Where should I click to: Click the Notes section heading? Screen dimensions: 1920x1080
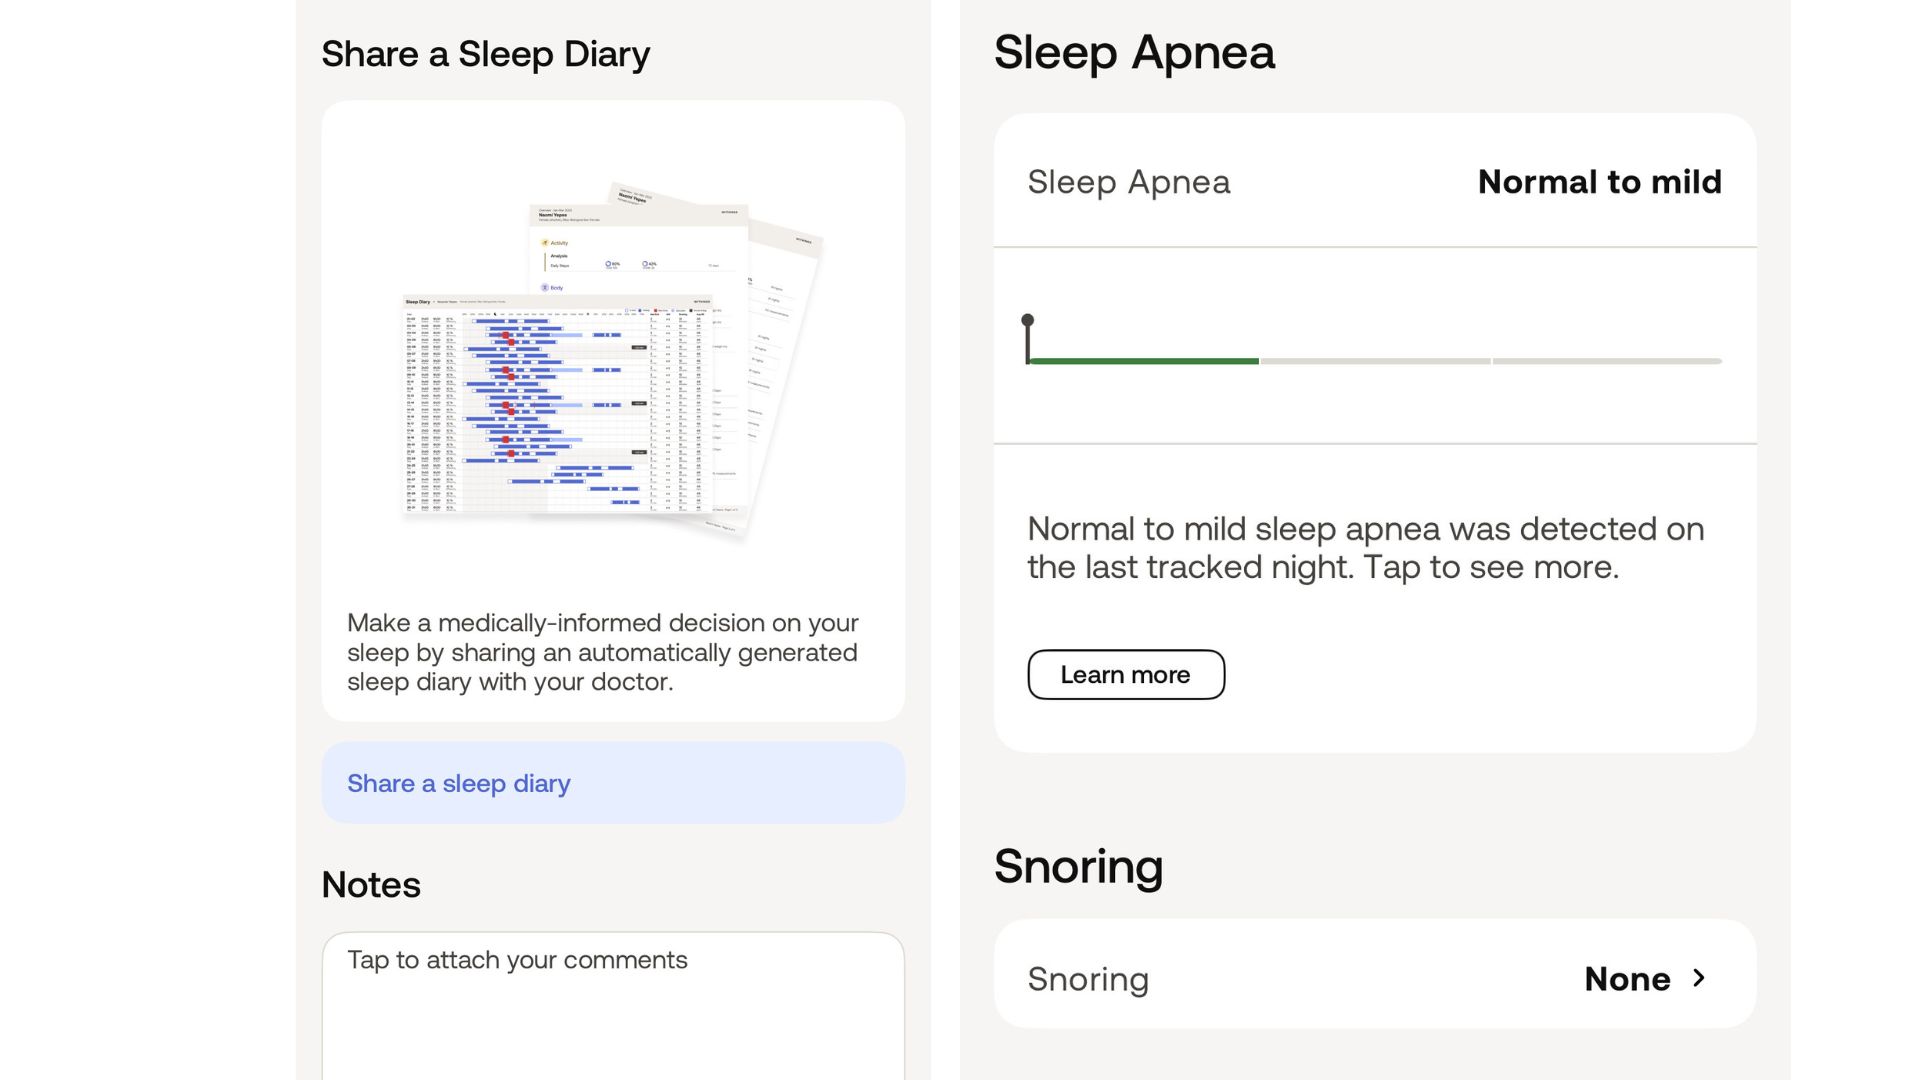pyautogui.click(x=371, y=885)
